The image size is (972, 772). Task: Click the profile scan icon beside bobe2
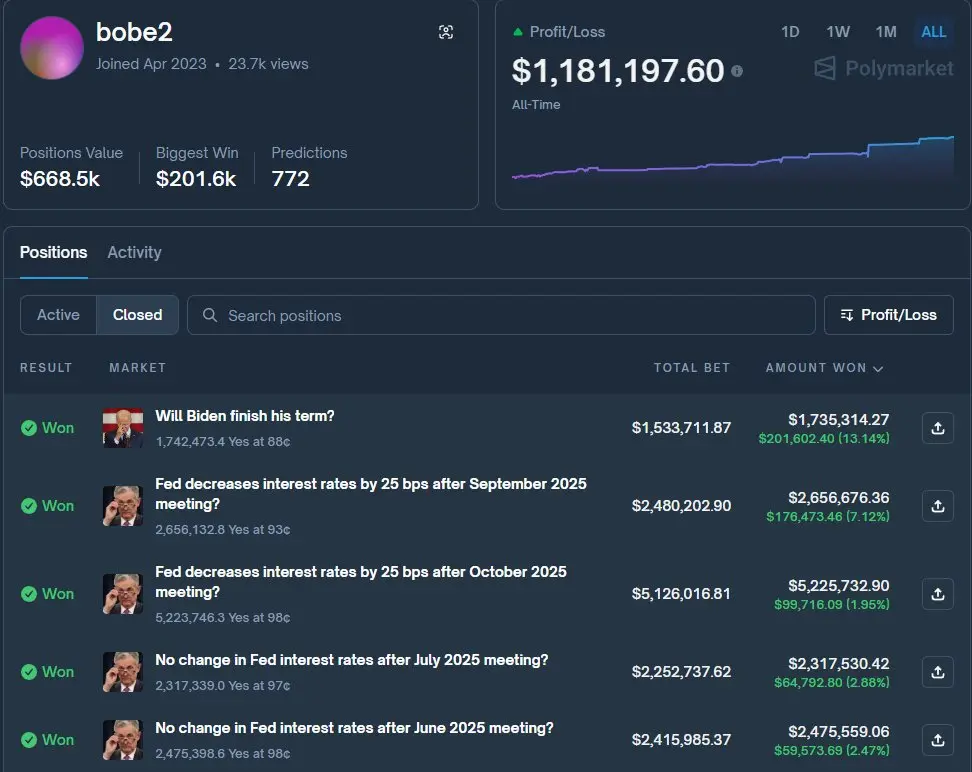click(x=446, y=32)
